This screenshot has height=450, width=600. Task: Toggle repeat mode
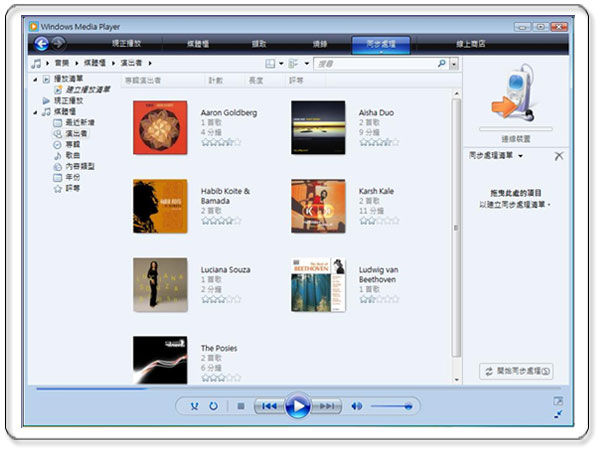[213, 406]
